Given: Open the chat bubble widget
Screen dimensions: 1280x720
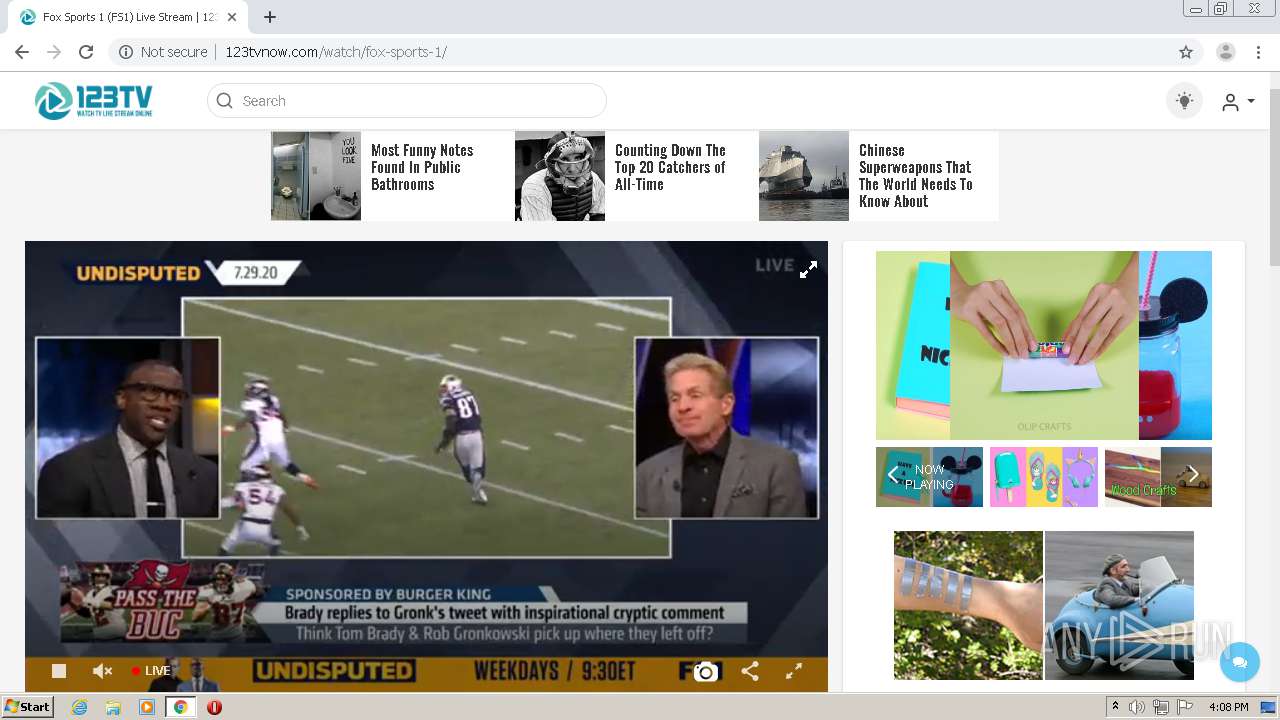Looking at the screenshot, I should [1240, 662].
